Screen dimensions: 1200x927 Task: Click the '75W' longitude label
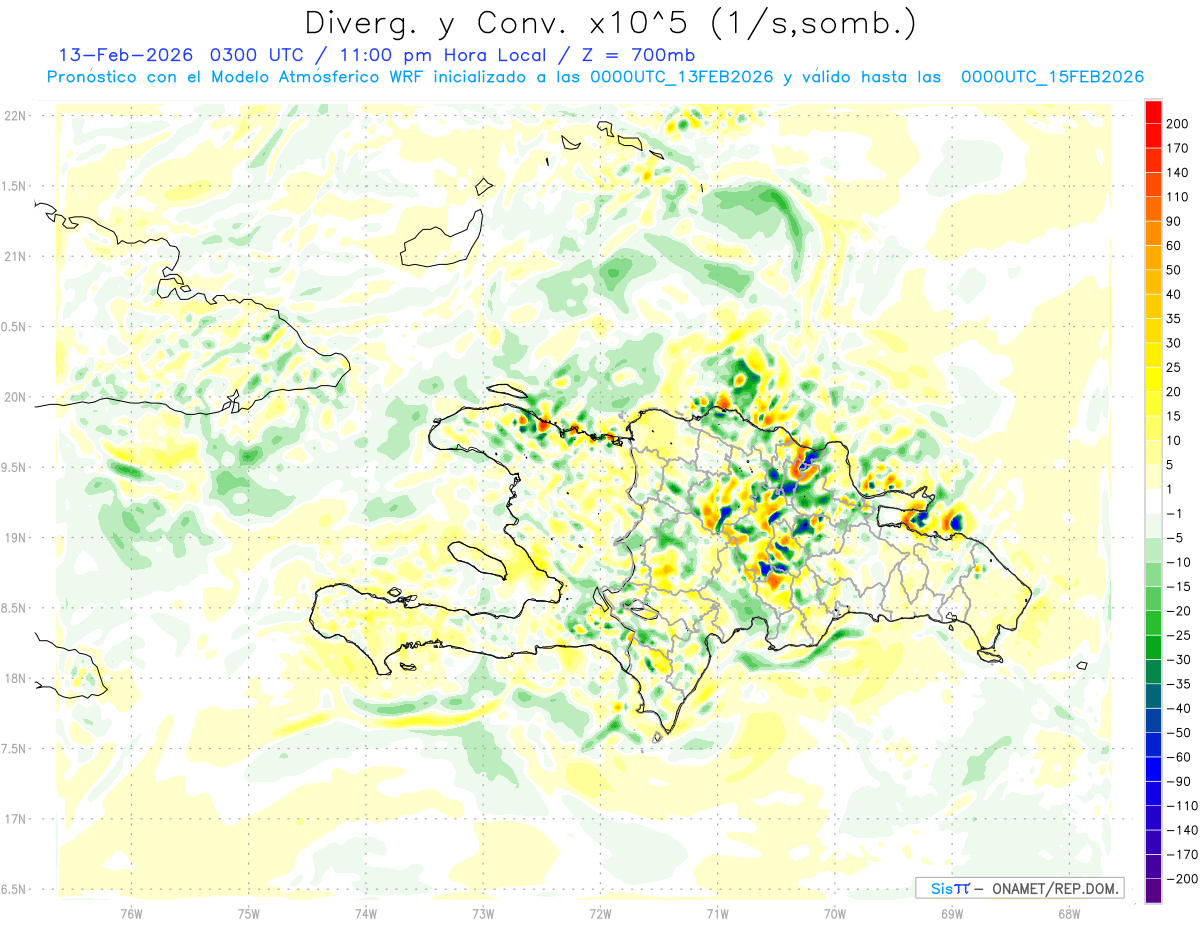coord(249,913)
